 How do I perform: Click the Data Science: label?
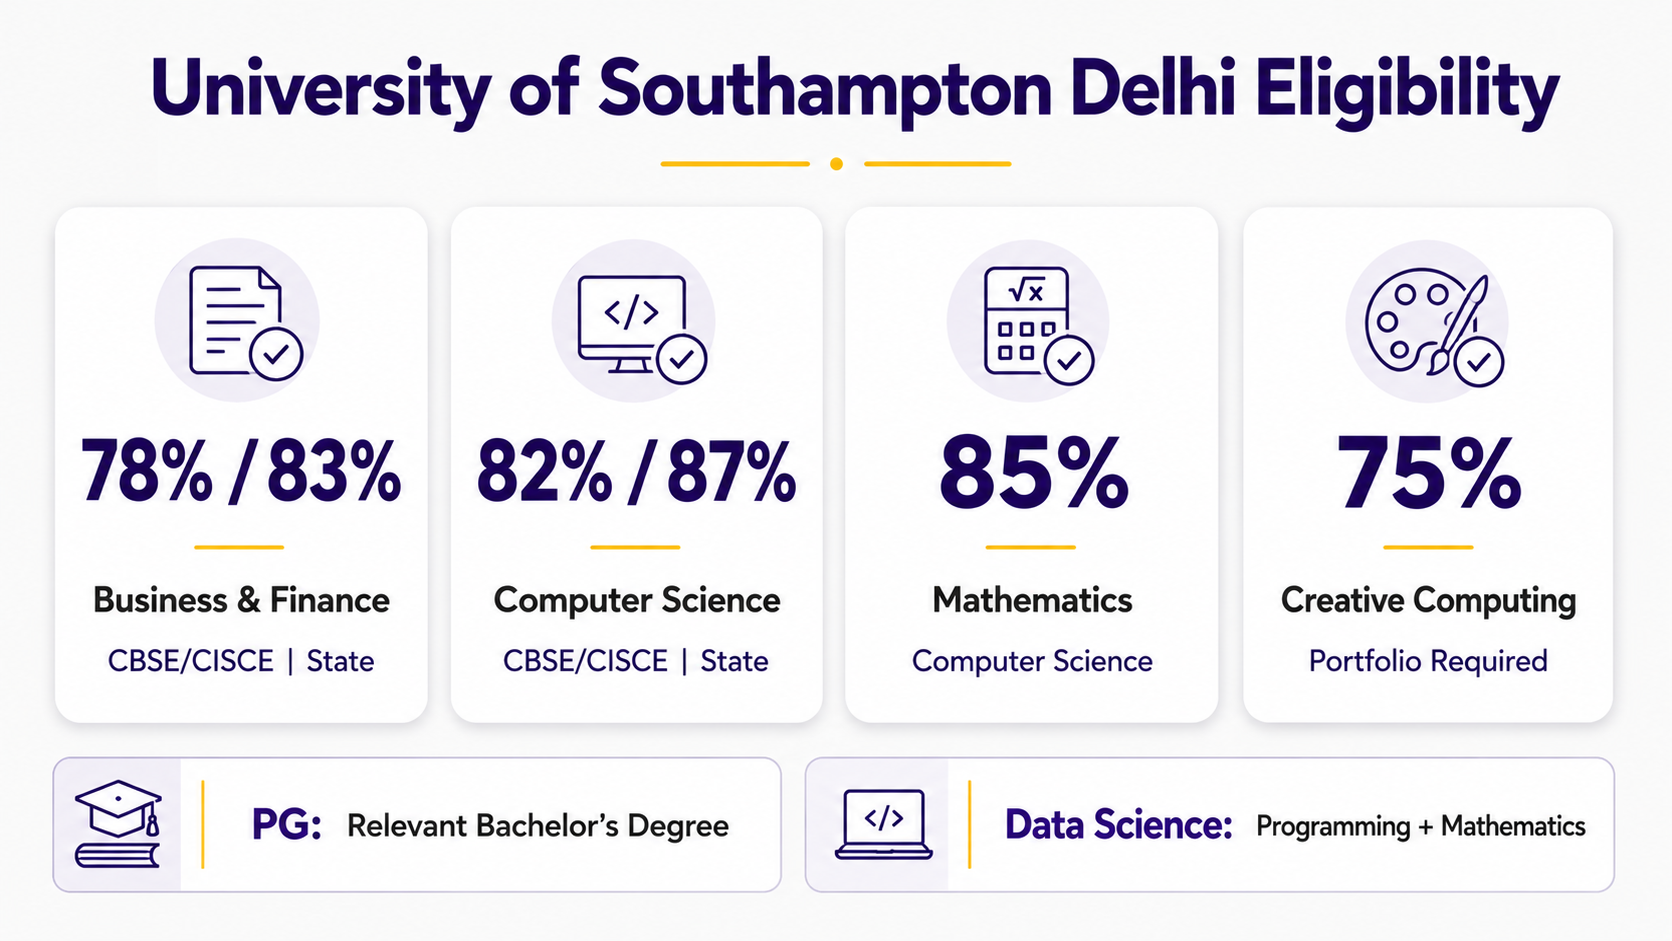(x=1118, y=825)
